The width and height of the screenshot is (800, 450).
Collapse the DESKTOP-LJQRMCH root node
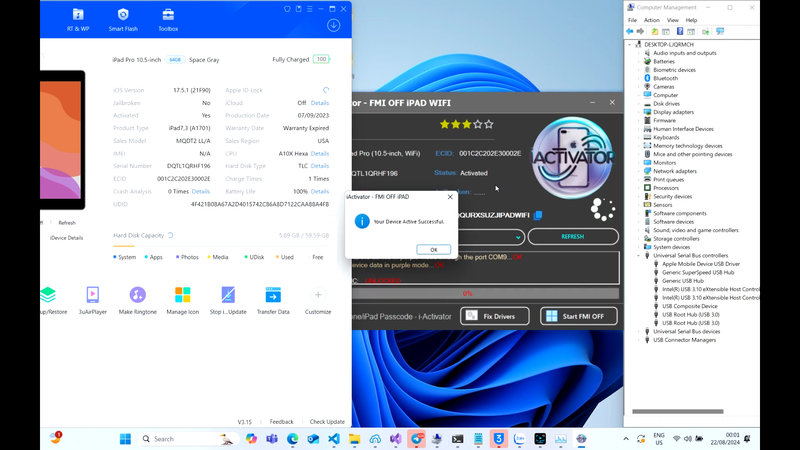(x=630, y=44)
